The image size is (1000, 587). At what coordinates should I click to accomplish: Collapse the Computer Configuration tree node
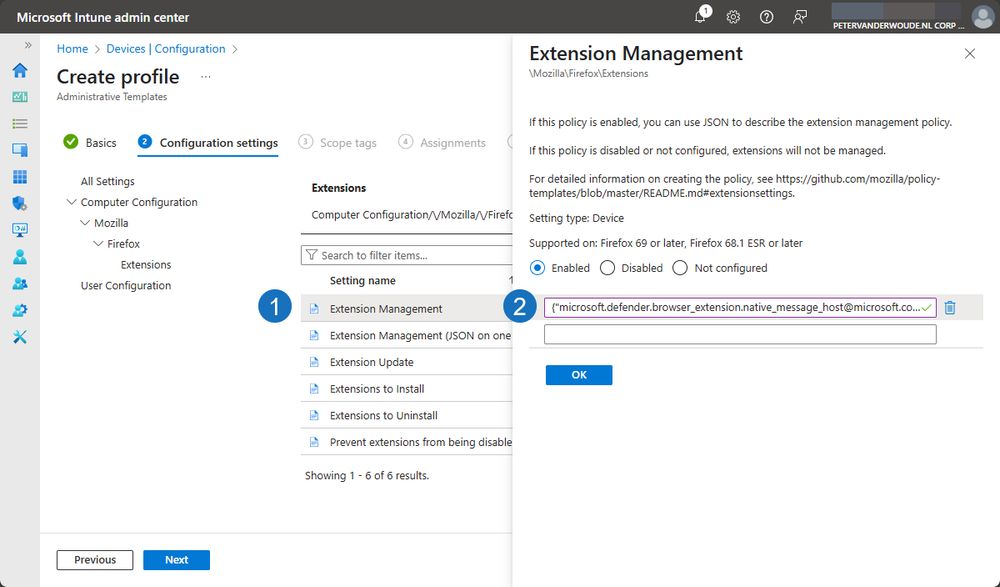coord(71,202)
